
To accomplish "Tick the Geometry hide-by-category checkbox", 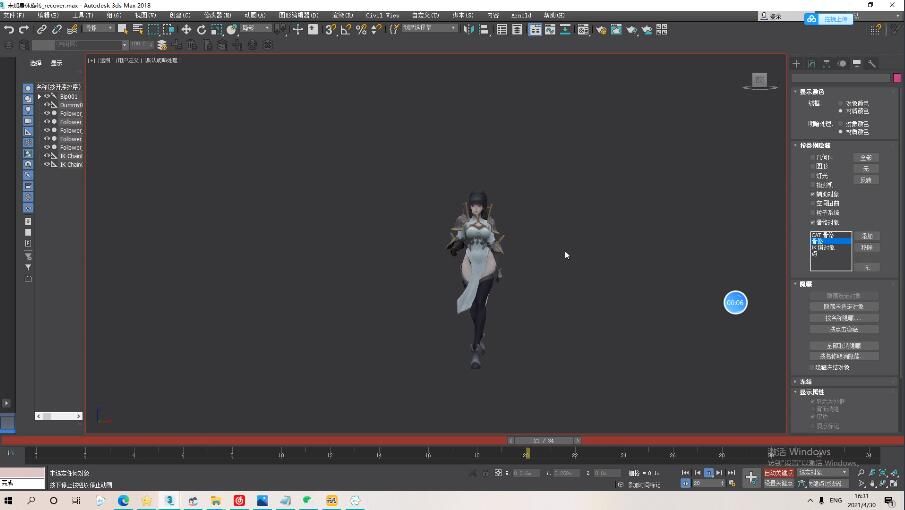I will (x=813, y=157).
